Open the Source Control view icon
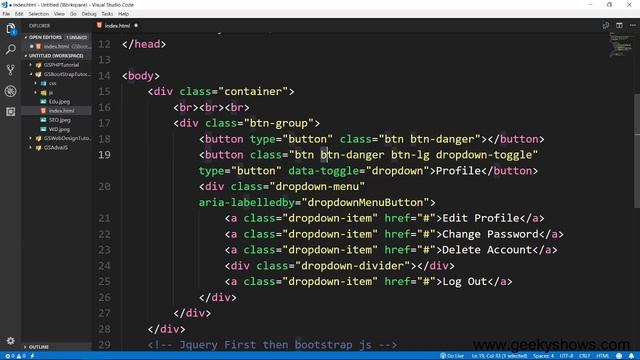Viewport: 640px width, 360px height. 11,70
